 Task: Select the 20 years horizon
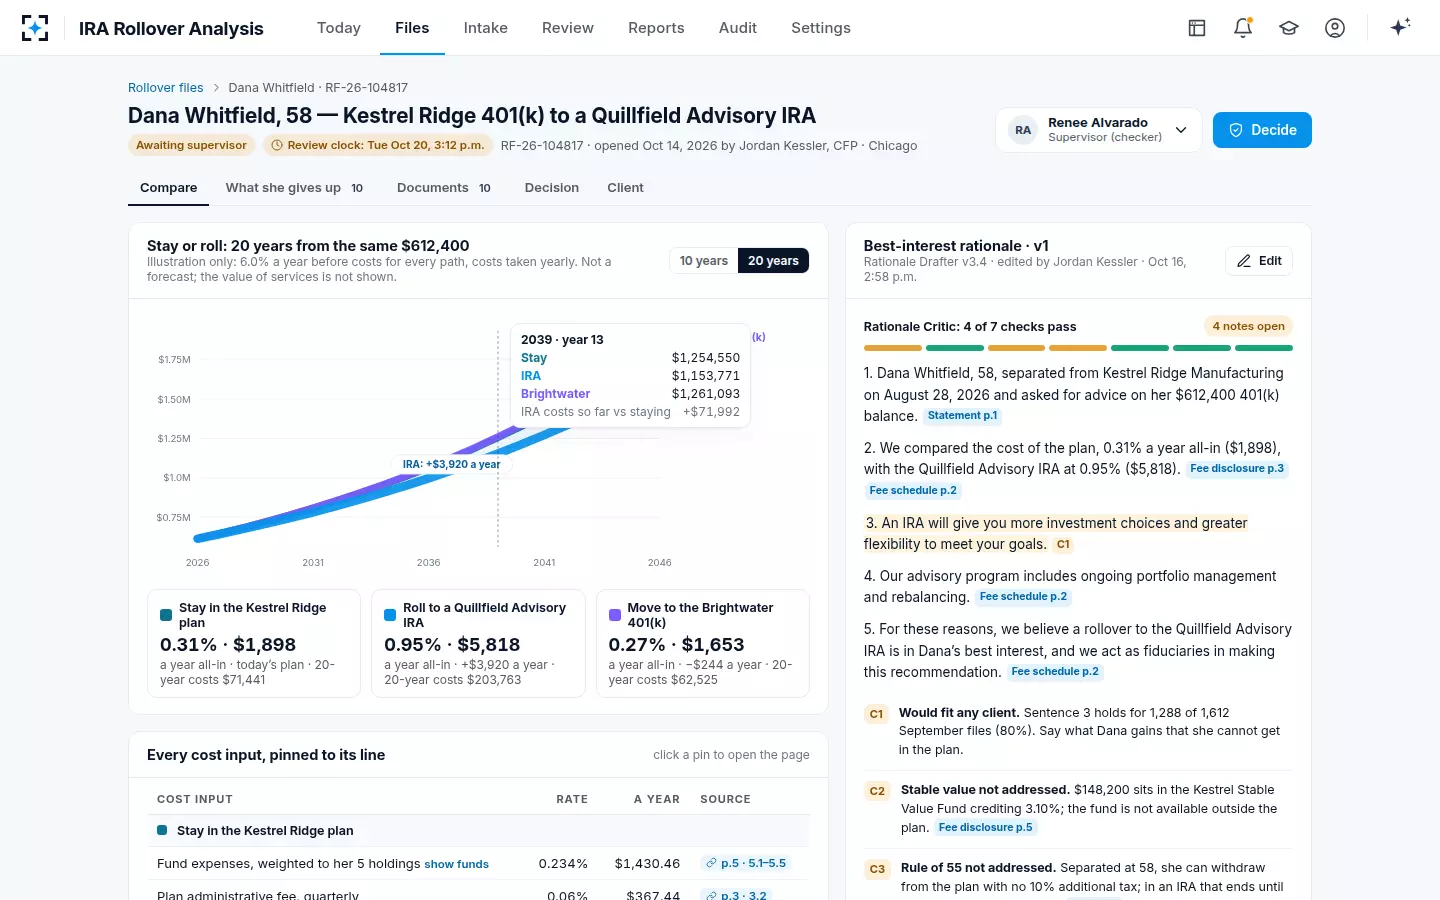click(x=773, y=261)
